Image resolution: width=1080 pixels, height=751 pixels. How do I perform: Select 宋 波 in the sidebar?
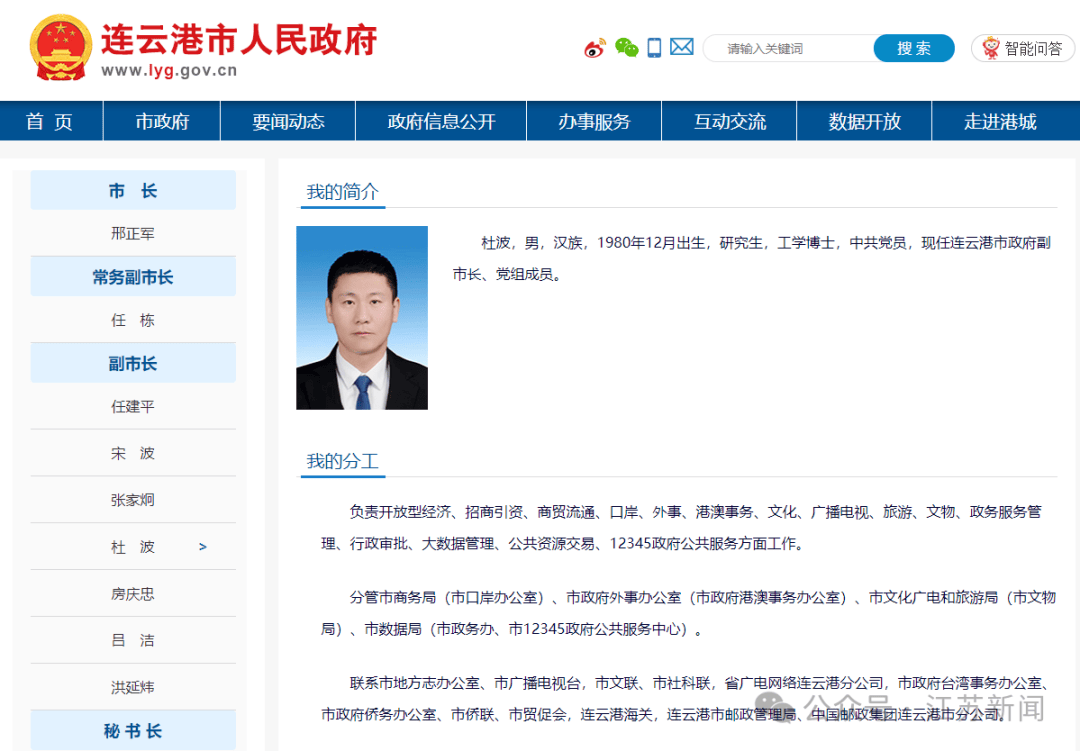tap(133, 453)
